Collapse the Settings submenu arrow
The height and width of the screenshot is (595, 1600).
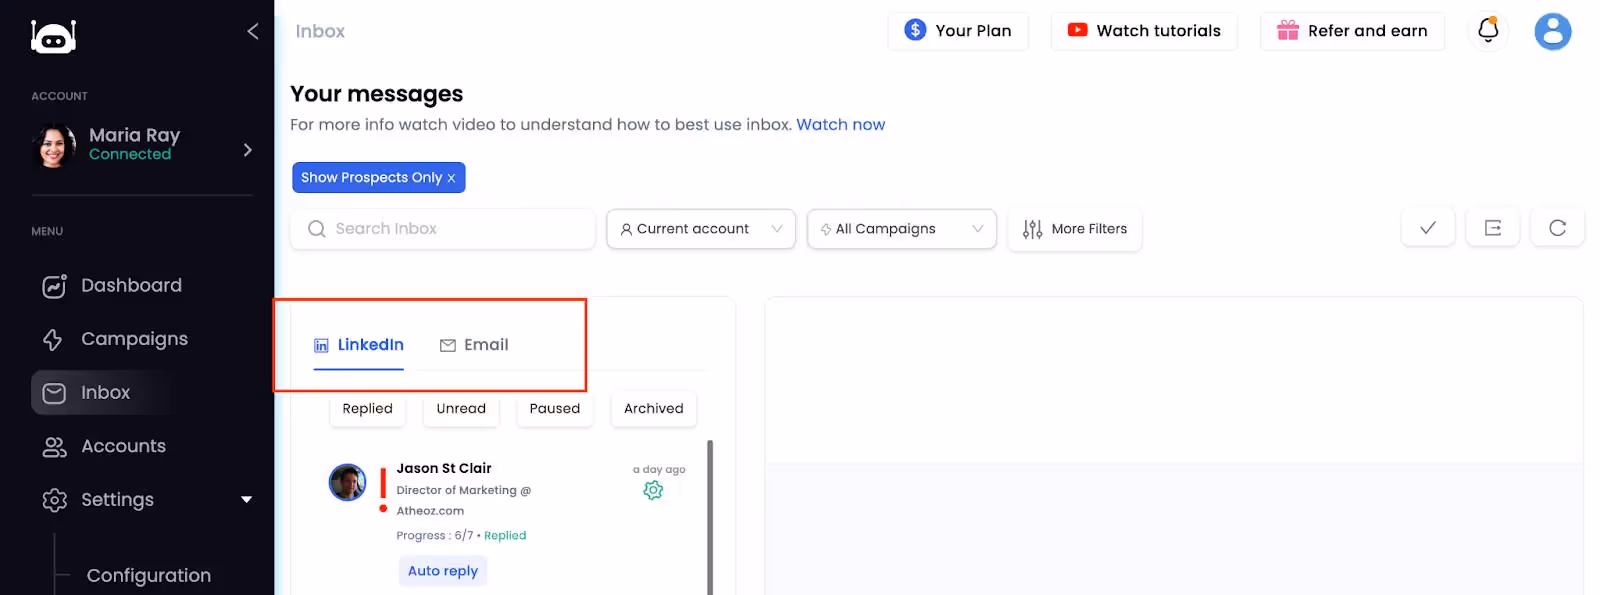[246, 500]
